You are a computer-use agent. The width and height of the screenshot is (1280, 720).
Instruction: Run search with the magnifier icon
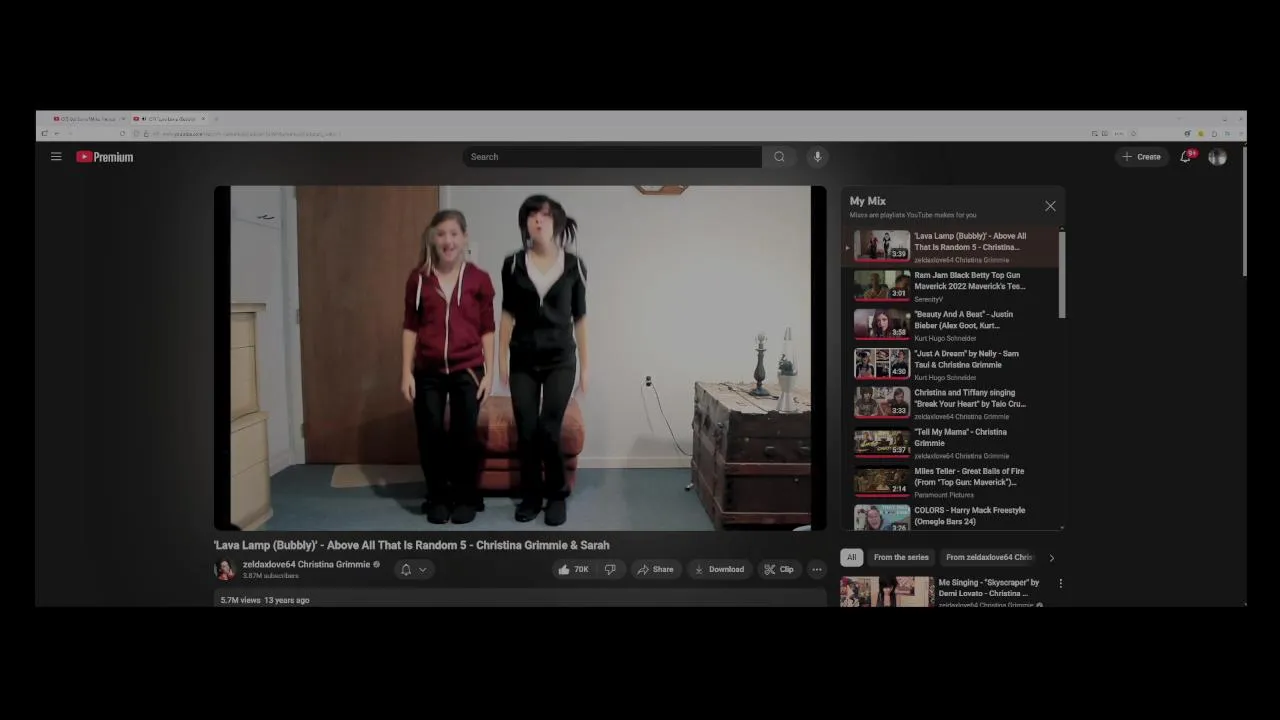point(779,157)
